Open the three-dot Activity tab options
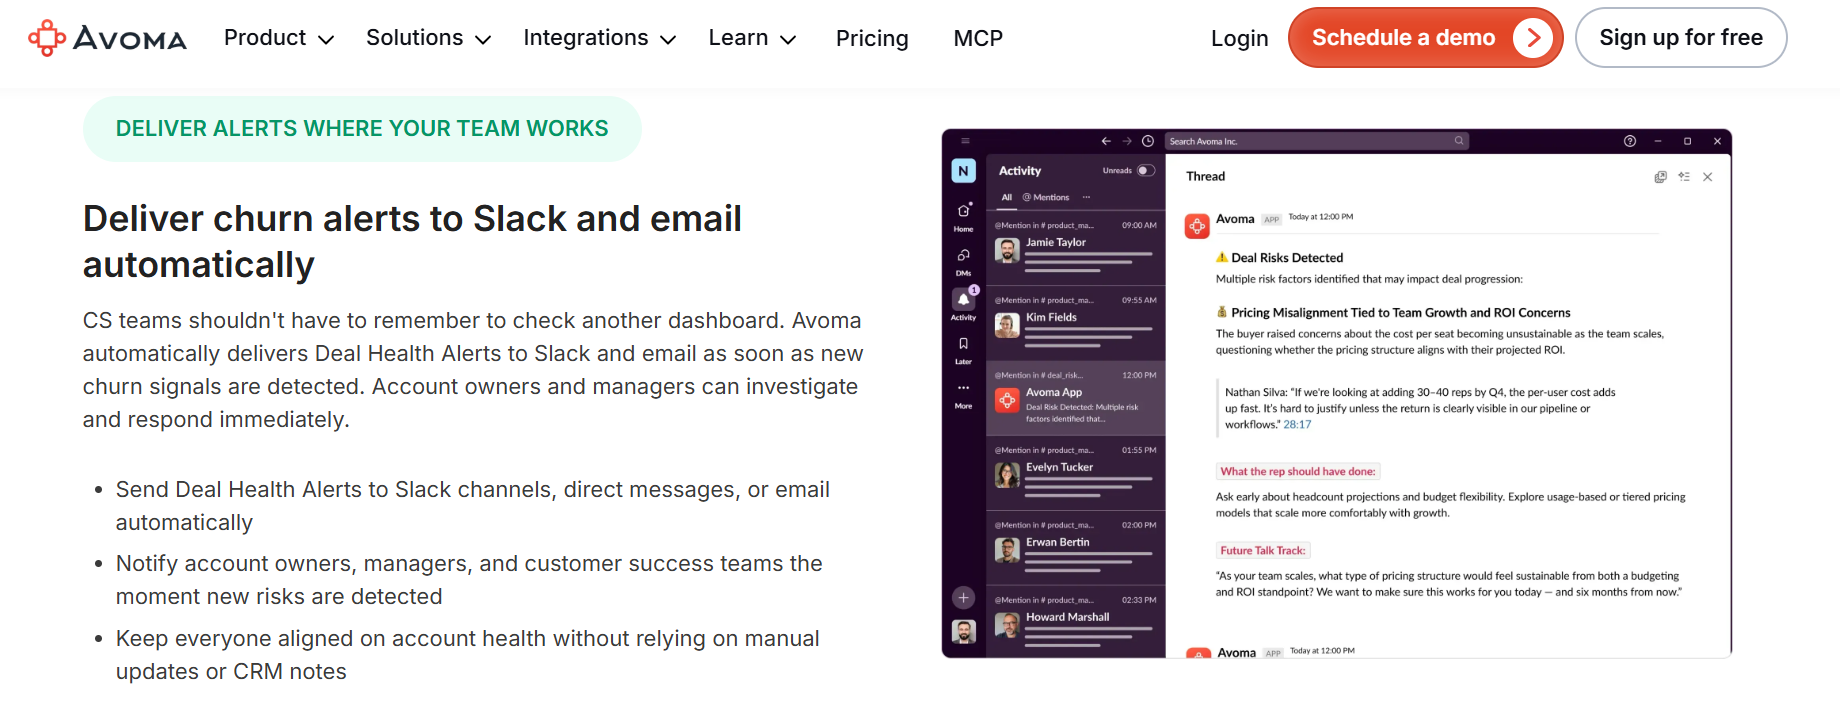Image resolution: width=1840 pixels, height=716 pixels. pos(1087,197)
